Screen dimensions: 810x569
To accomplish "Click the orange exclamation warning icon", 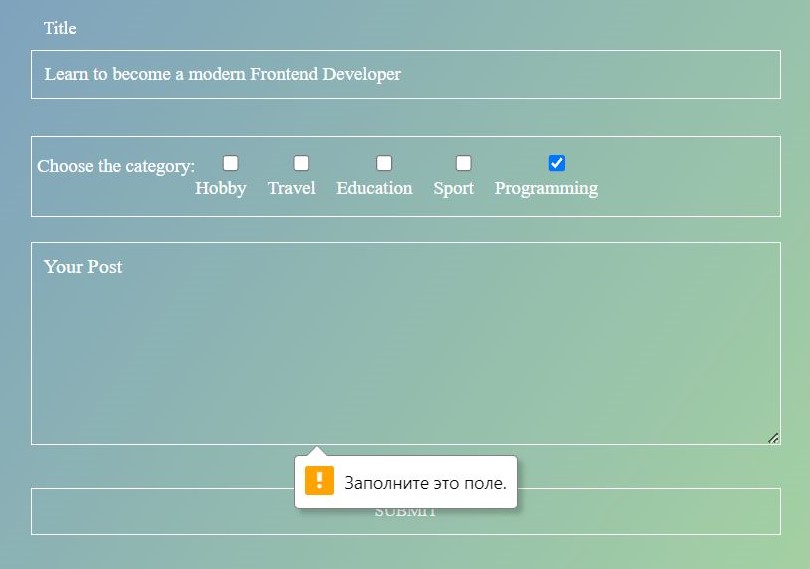I will pos(319,481).
